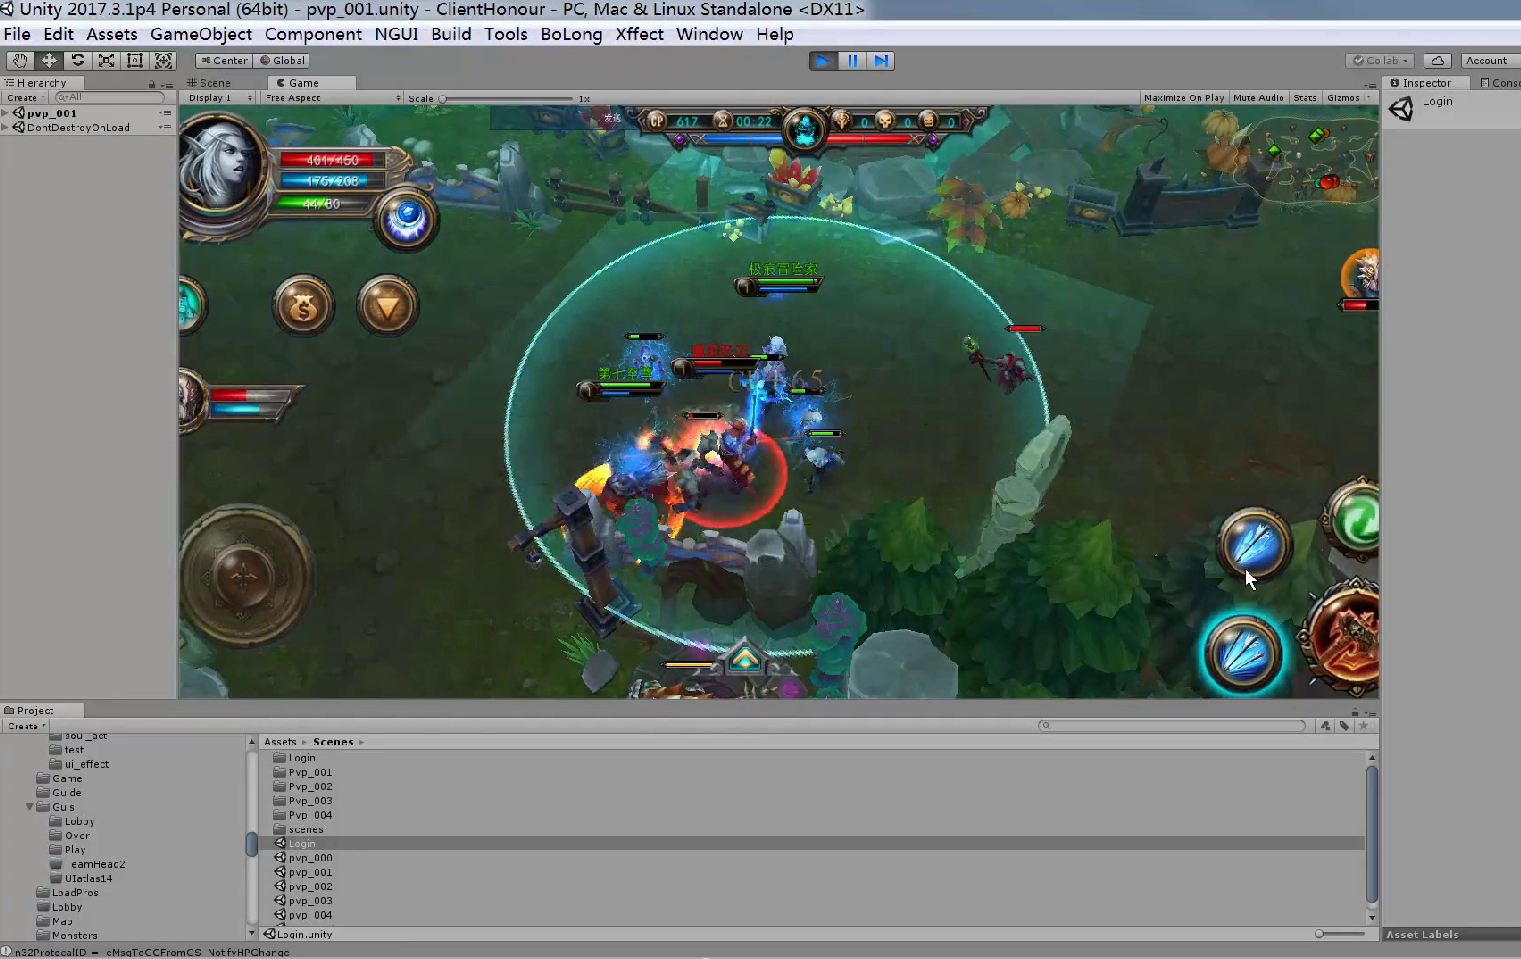This screenshot has width=1521, height=959.
Task: Open the BoLong menu
Action: (571, 34)
